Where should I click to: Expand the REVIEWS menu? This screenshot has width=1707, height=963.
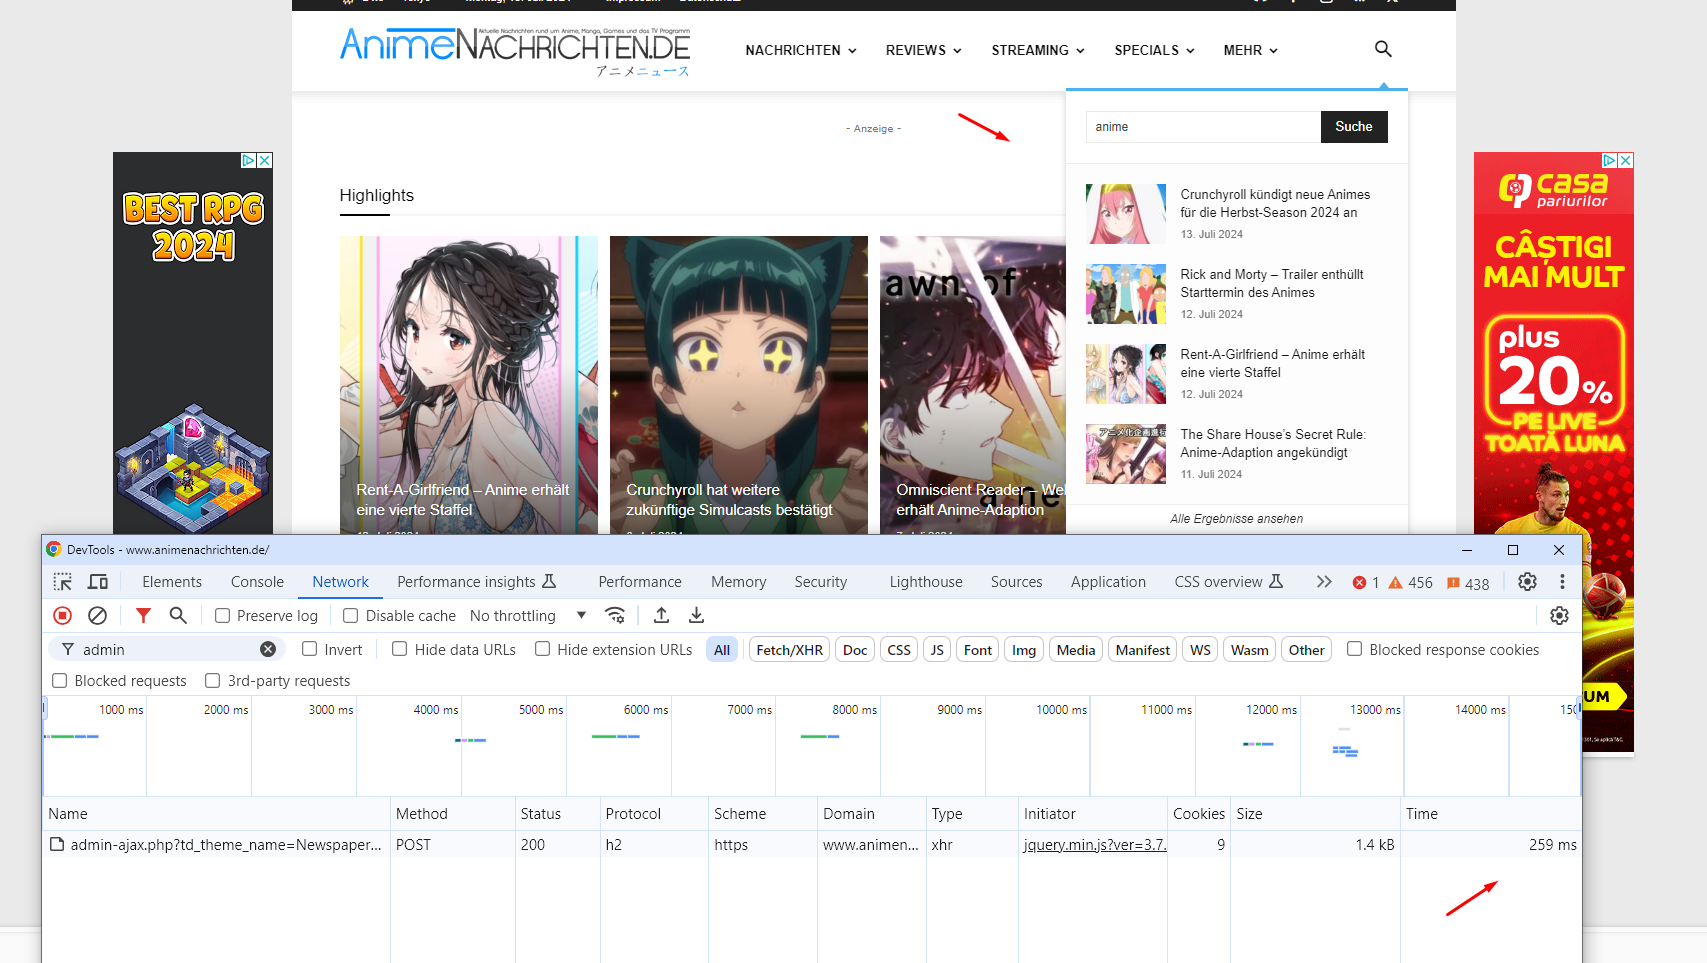click(924, 50)
